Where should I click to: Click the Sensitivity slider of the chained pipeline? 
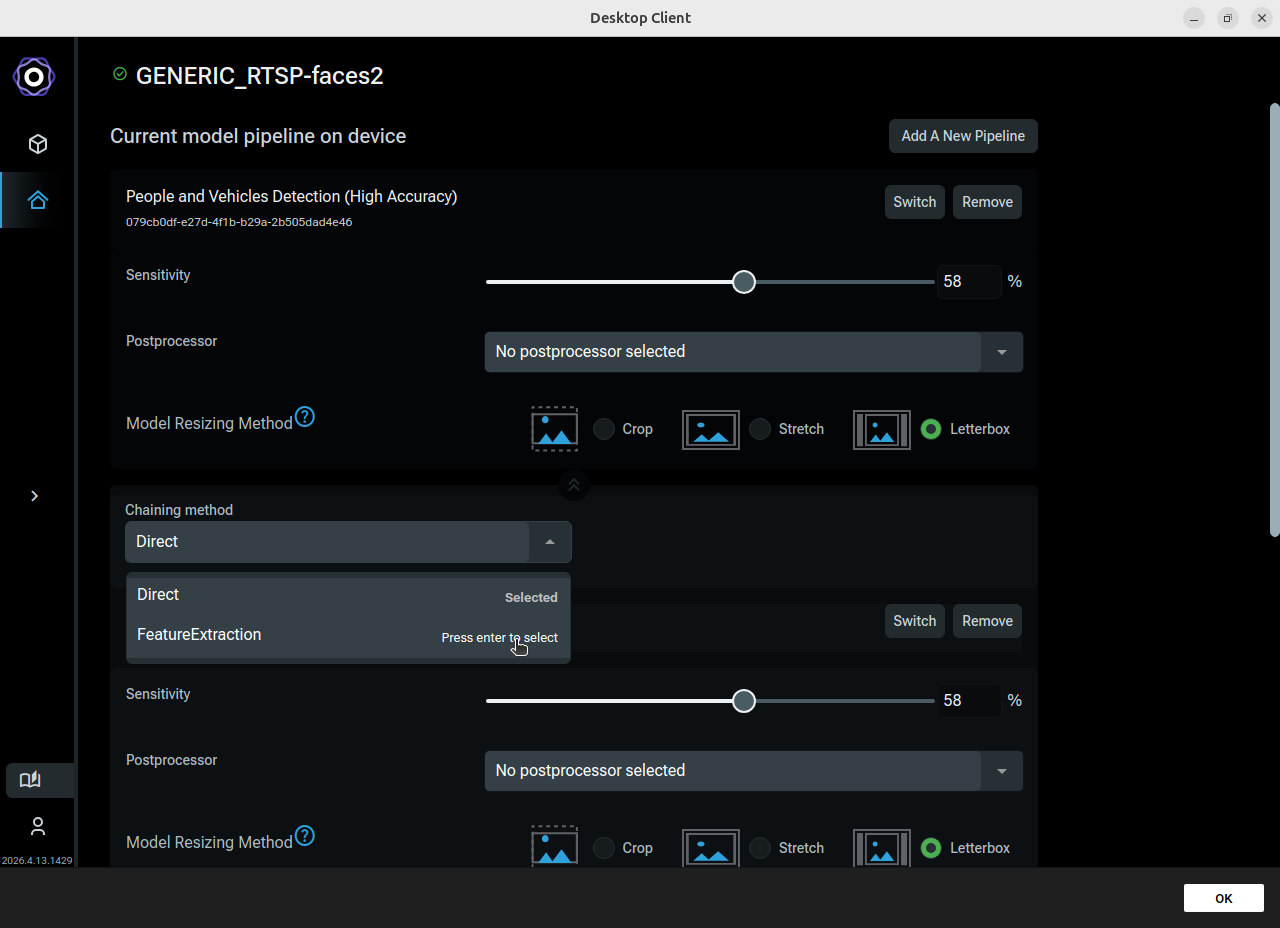click(710, 701)
